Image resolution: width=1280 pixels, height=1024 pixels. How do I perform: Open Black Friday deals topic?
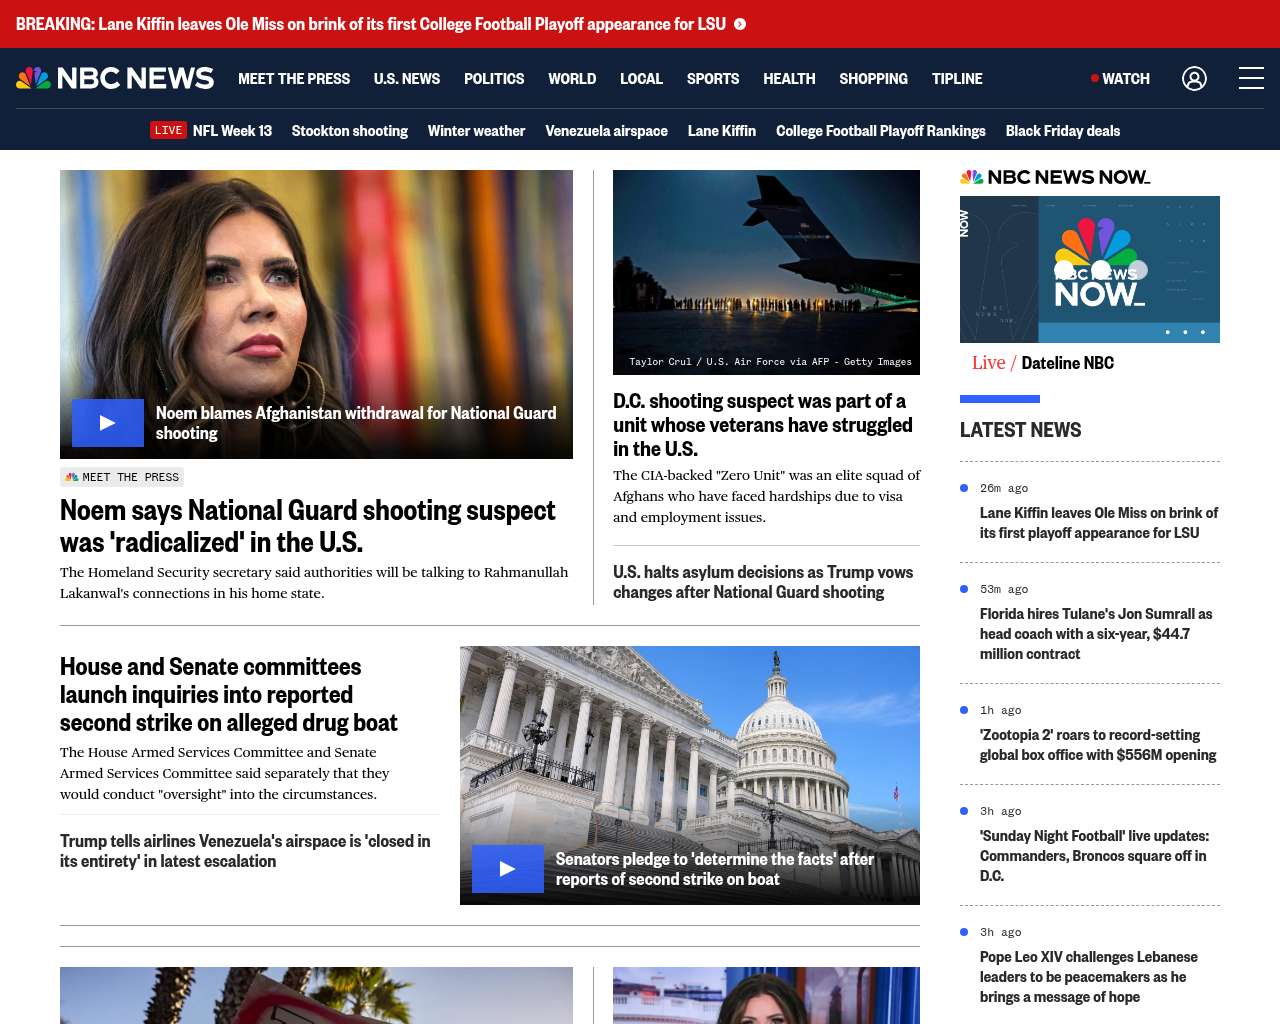point(1063,130)
